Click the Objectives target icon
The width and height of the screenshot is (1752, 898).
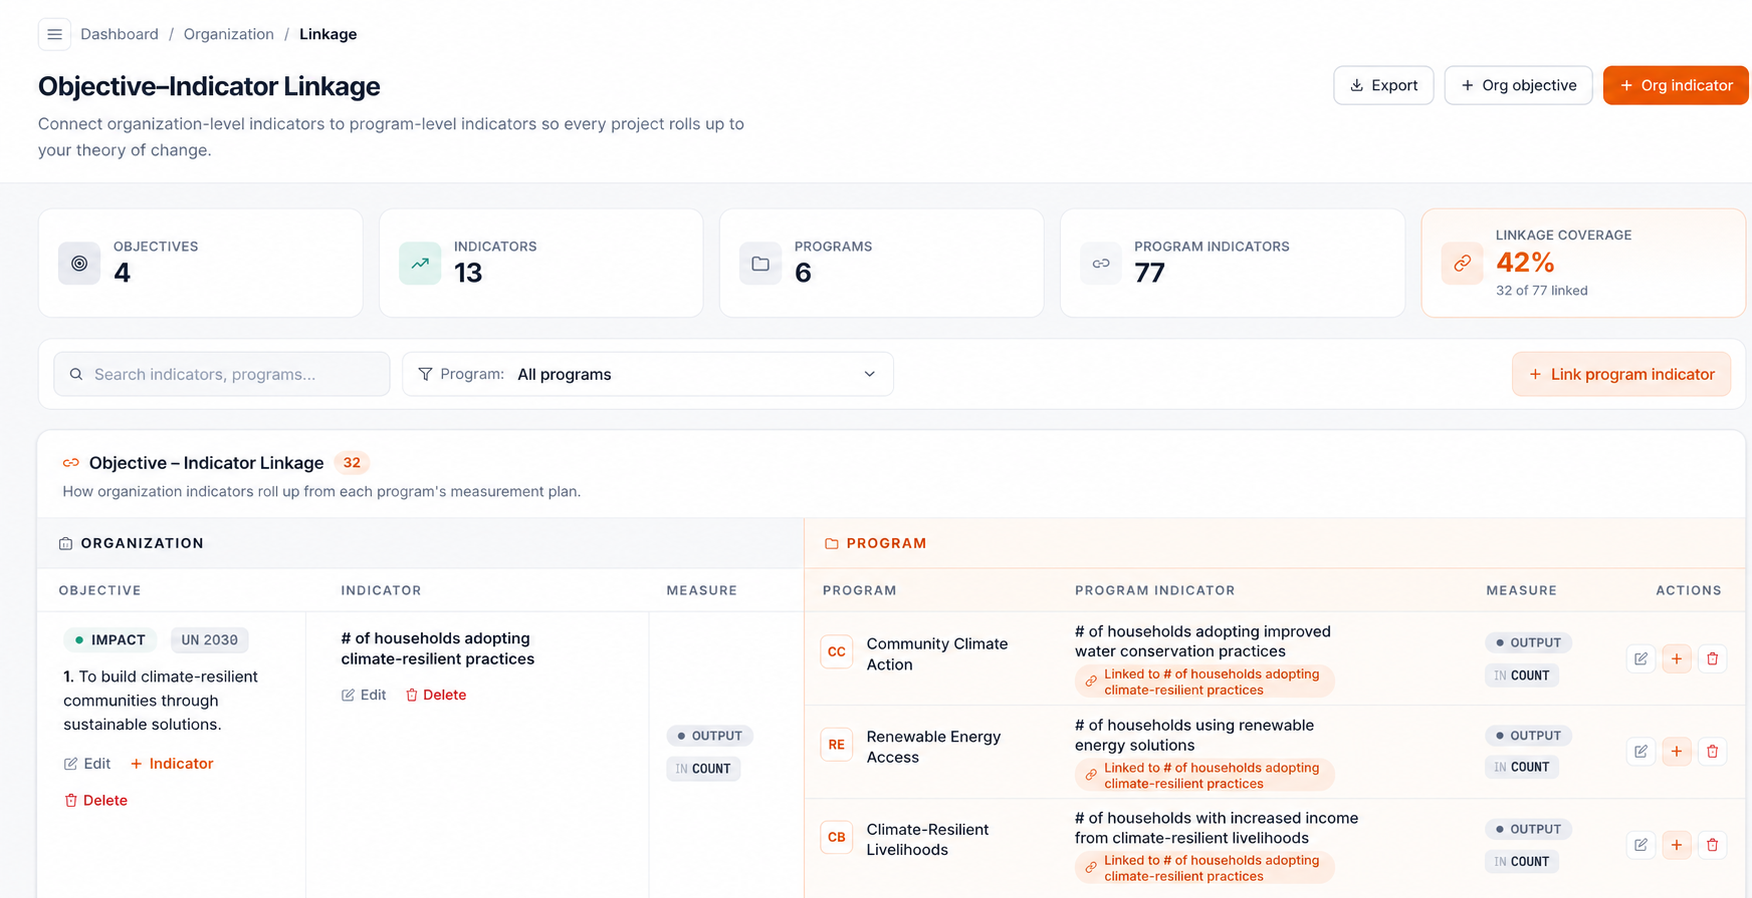coord(79,263)
